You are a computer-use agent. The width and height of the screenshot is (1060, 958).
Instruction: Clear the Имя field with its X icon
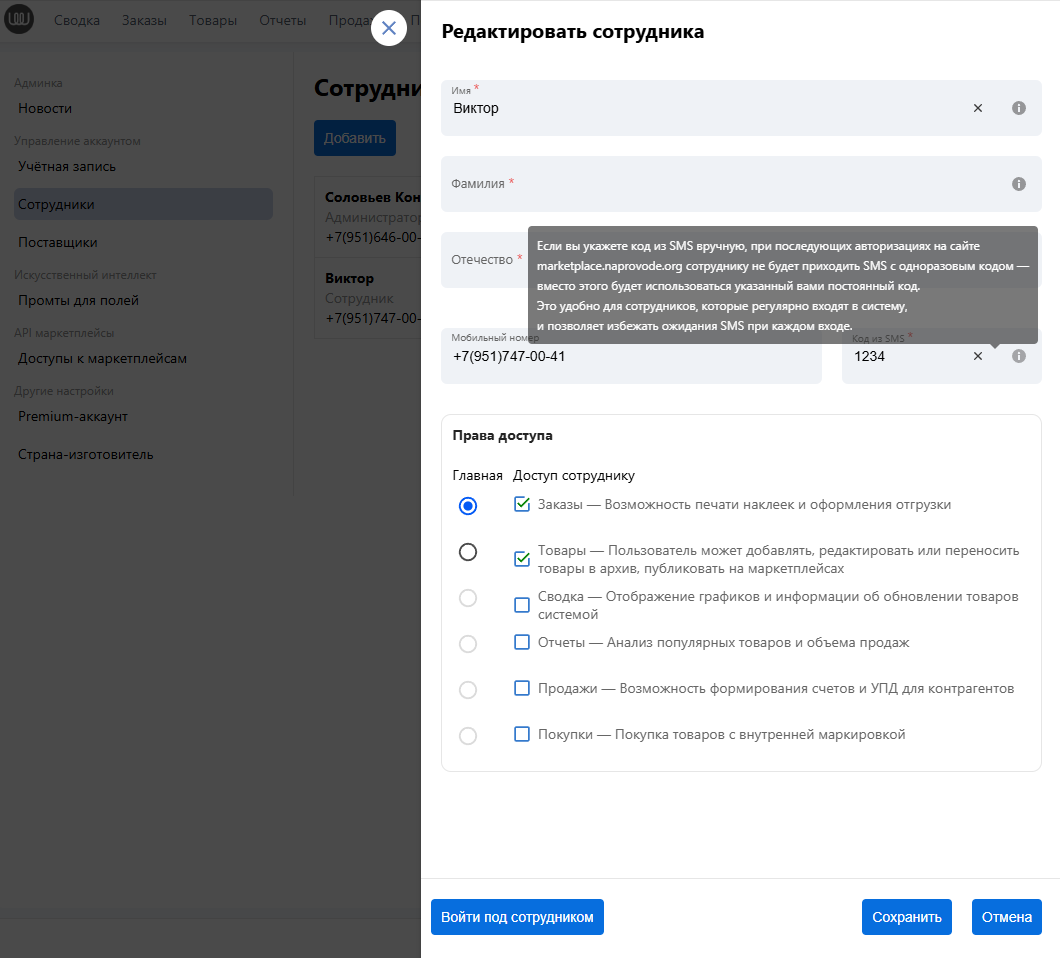[x=978, y=108]
